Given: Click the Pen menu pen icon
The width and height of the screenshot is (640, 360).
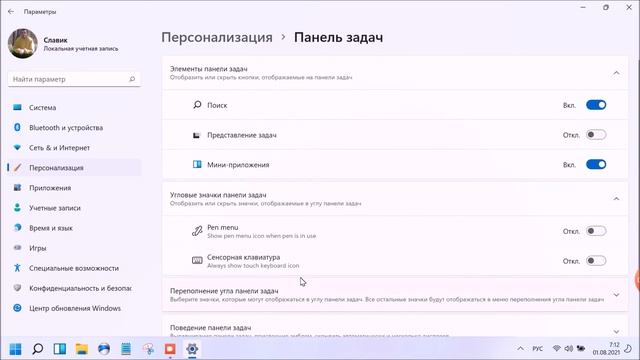Looking at the screenshot, I should point(197,231).
